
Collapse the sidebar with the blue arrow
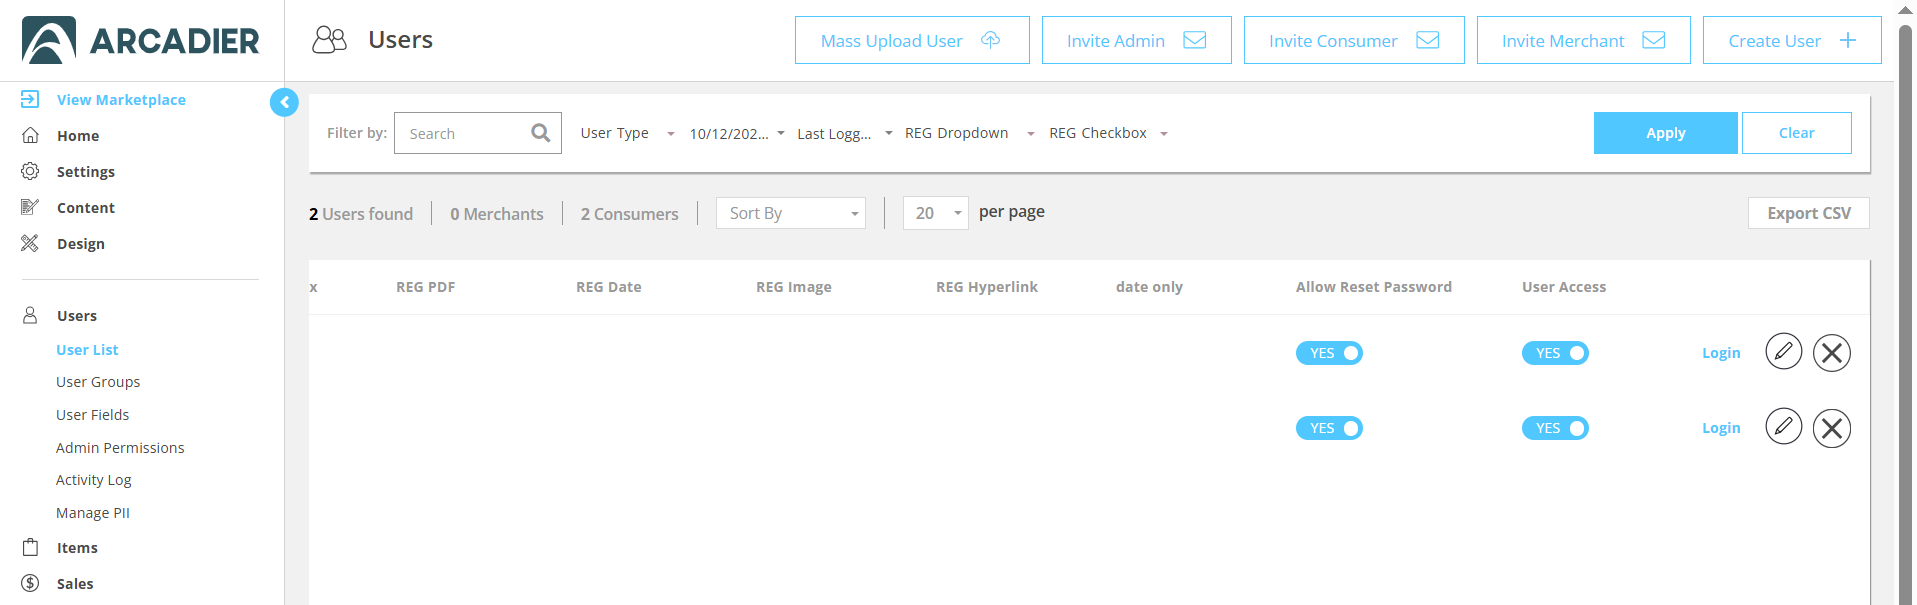(284, 102)
